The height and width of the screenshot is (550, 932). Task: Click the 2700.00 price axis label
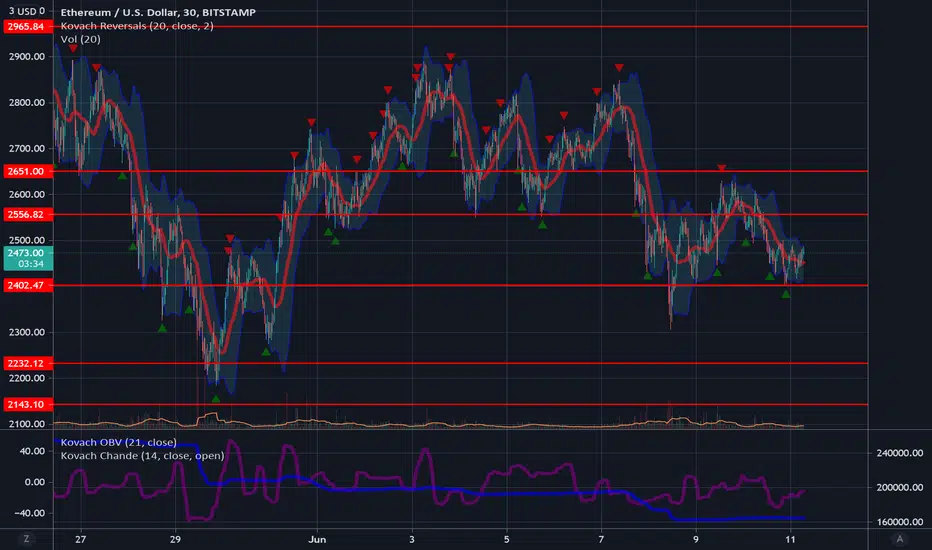27,149
